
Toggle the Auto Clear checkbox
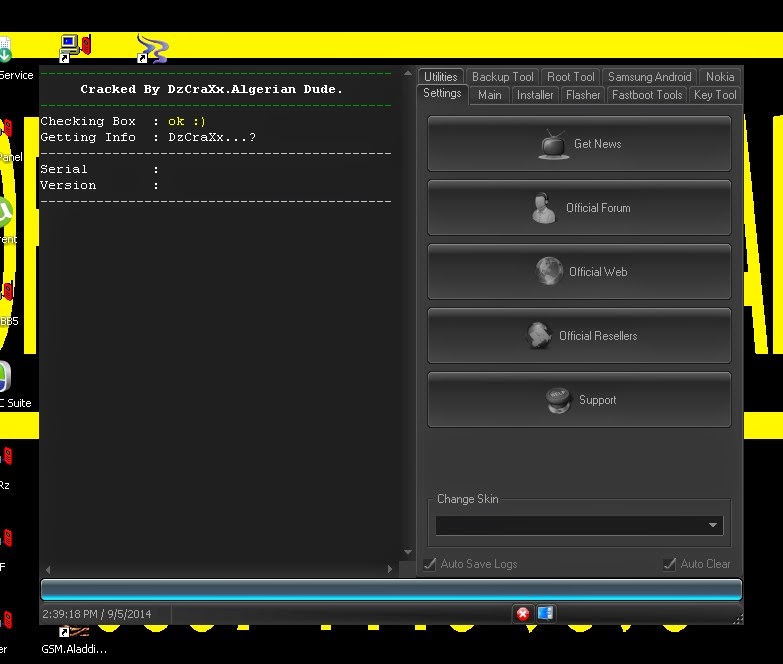(669, 564)
